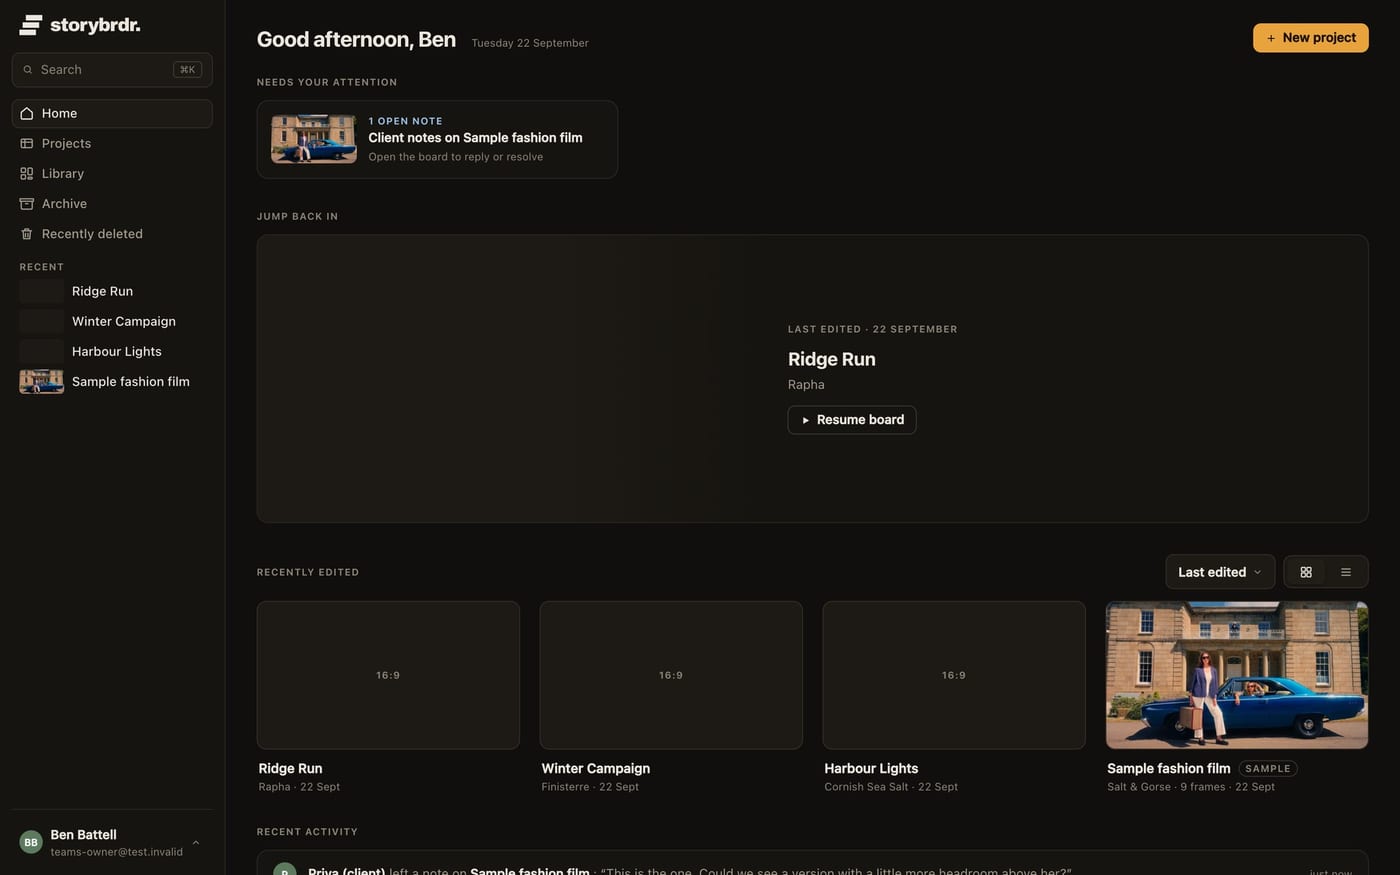
Task: Click the "1 OPEN NOTE" label
Action: (405, 121)
